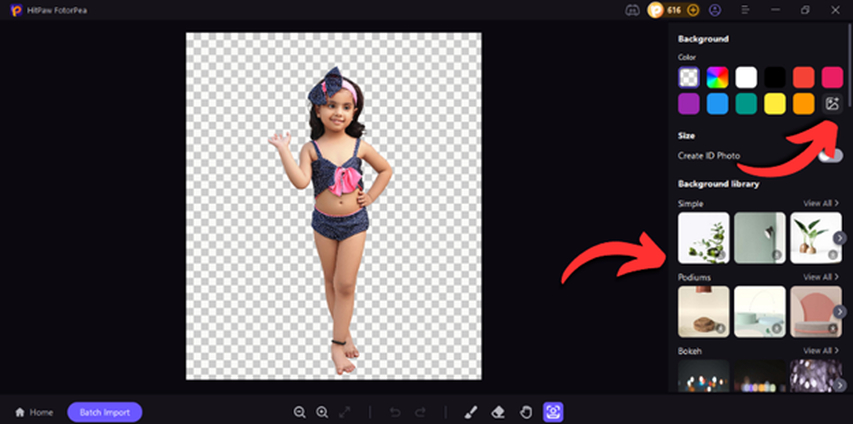Select the transparent background swatch
The height and width of the screenshot is (424, 853).
click(689, 77)
